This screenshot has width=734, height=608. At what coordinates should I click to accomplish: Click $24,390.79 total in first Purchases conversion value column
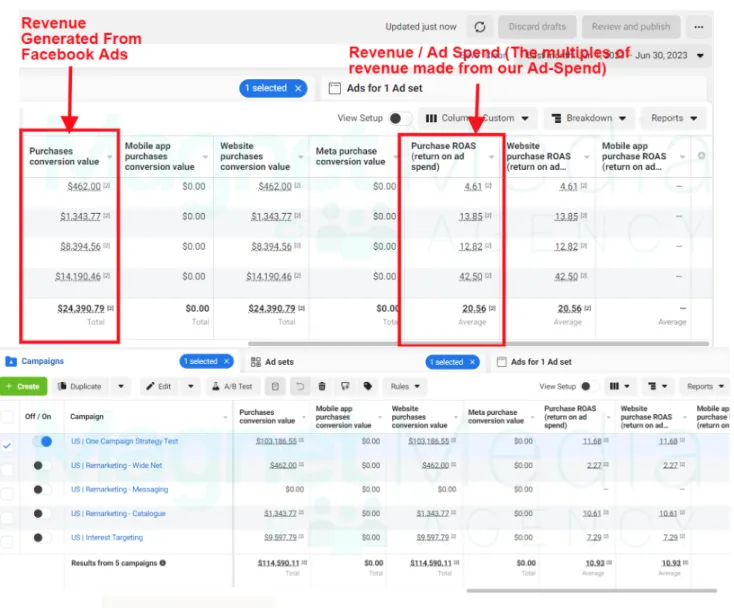coord(81,308)
